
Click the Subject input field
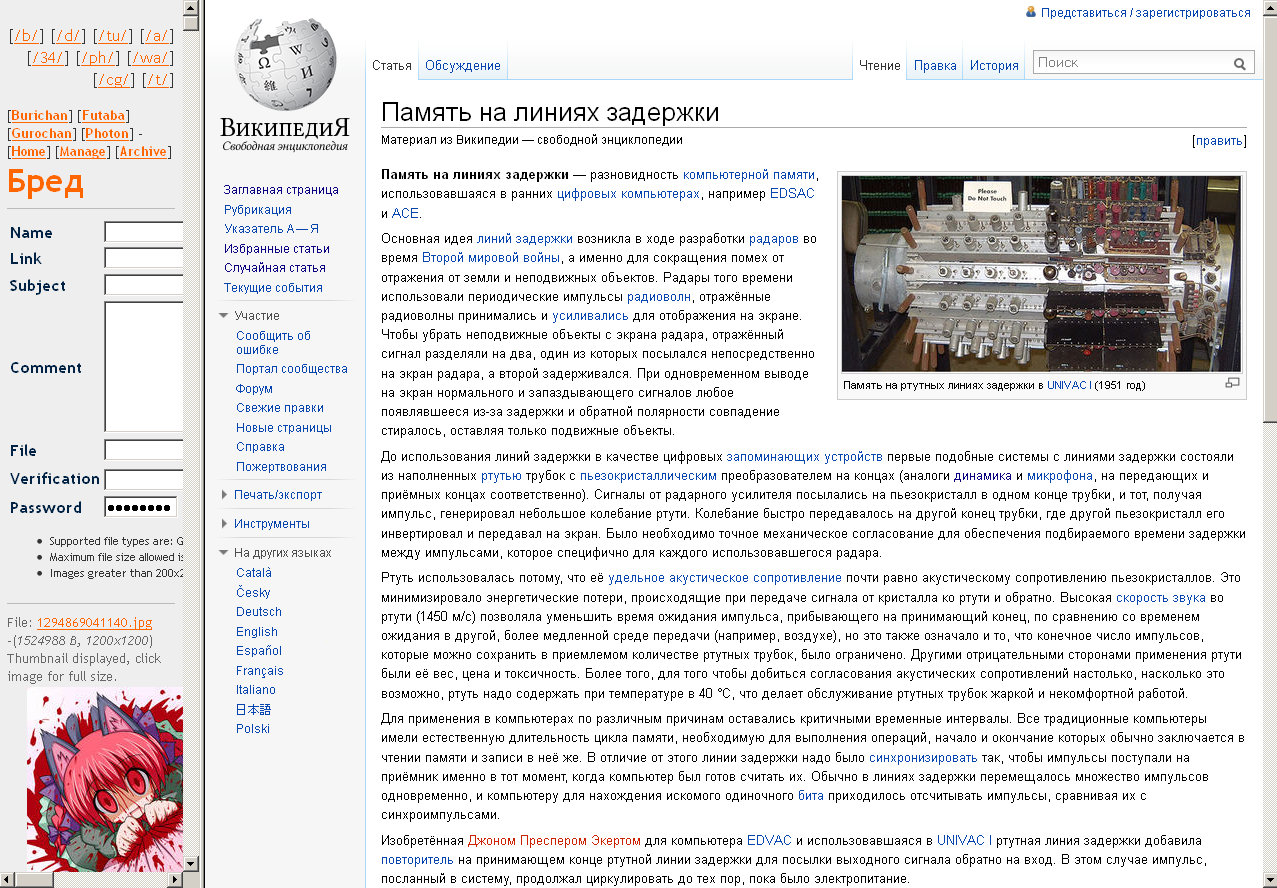(143, 285)
